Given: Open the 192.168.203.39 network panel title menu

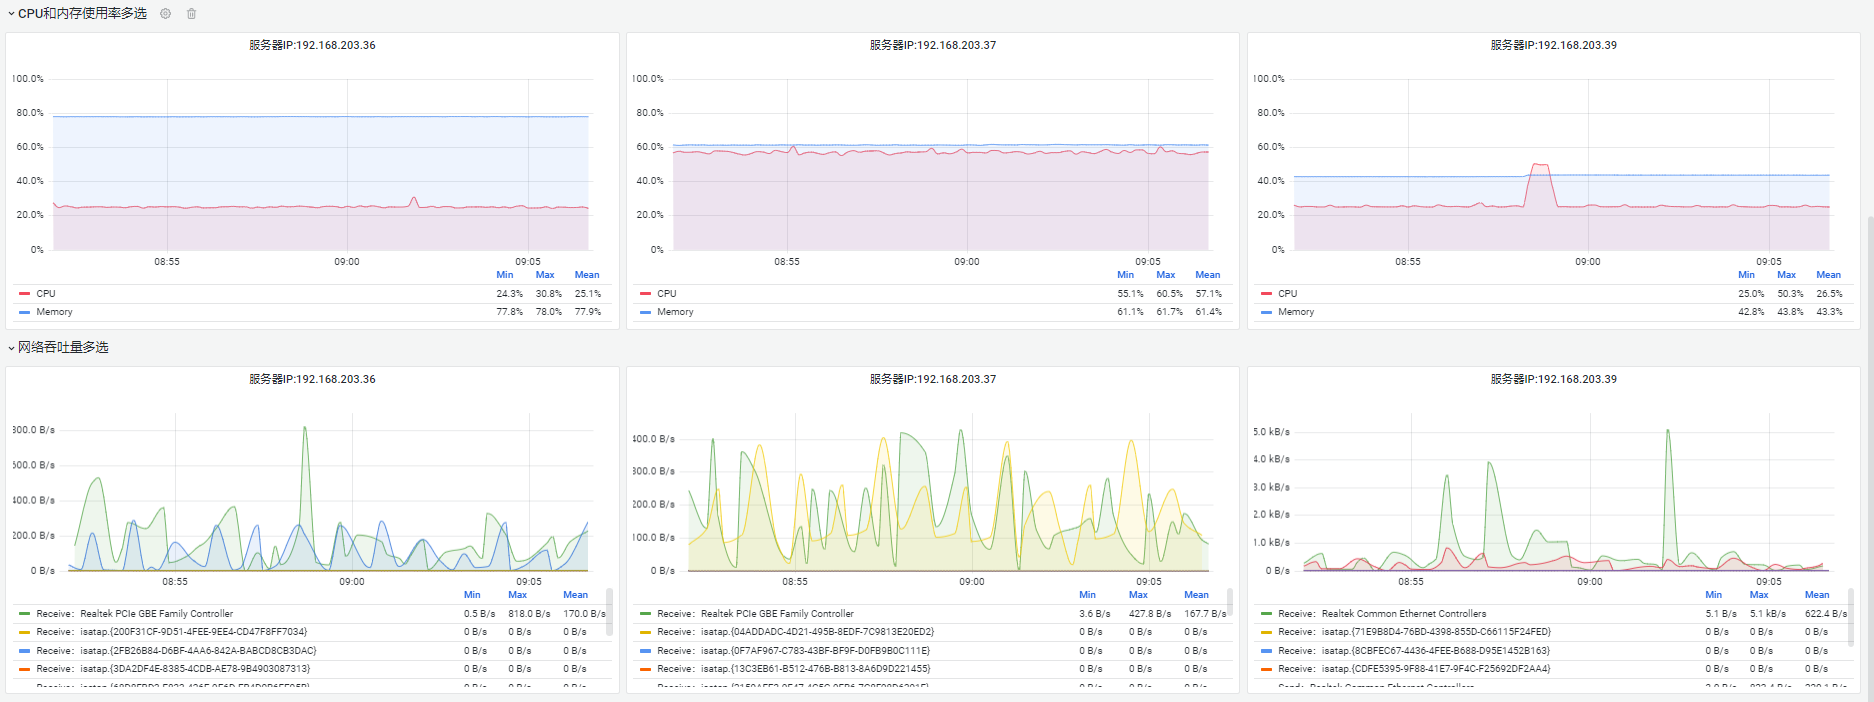Looking at the screenshot, I should point(1553,379).
